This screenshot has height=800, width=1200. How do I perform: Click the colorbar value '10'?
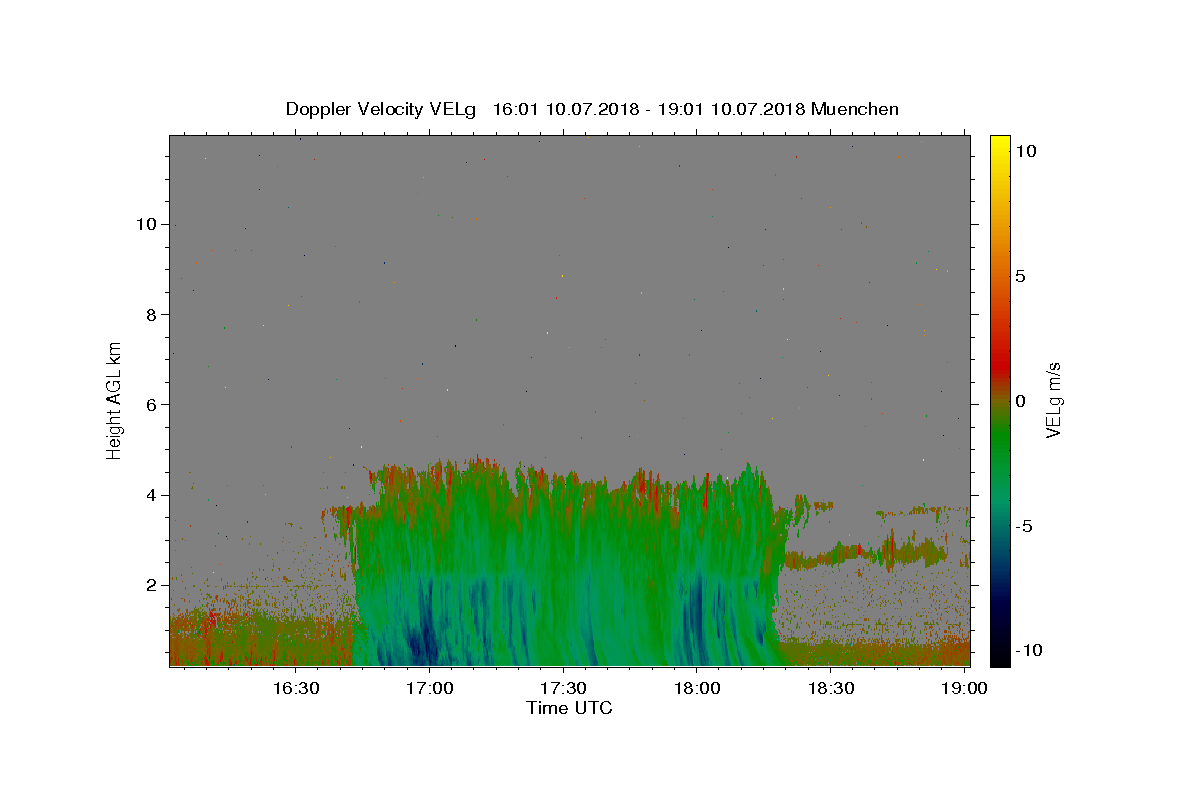pos(1025,151)
